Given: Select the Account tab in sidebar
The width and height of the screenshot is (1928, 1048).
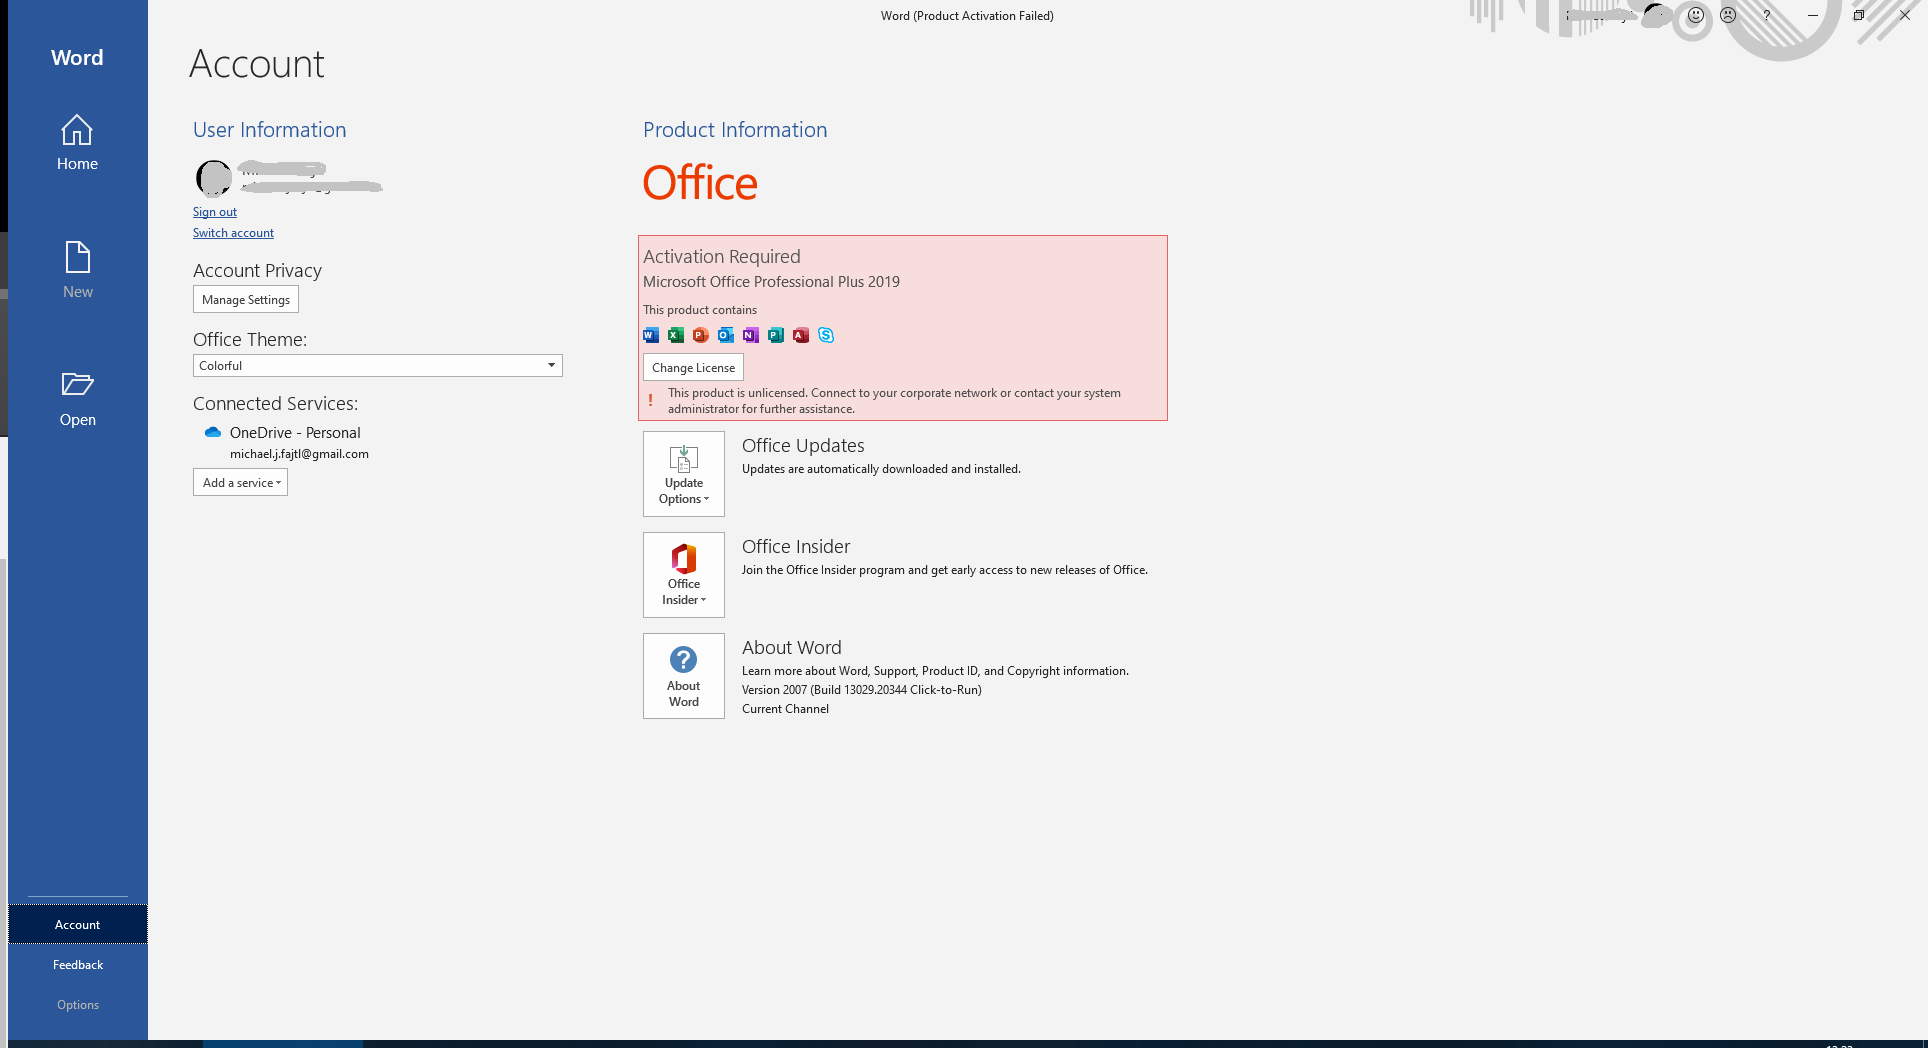Looking at the screenshot, I should 77,925.
